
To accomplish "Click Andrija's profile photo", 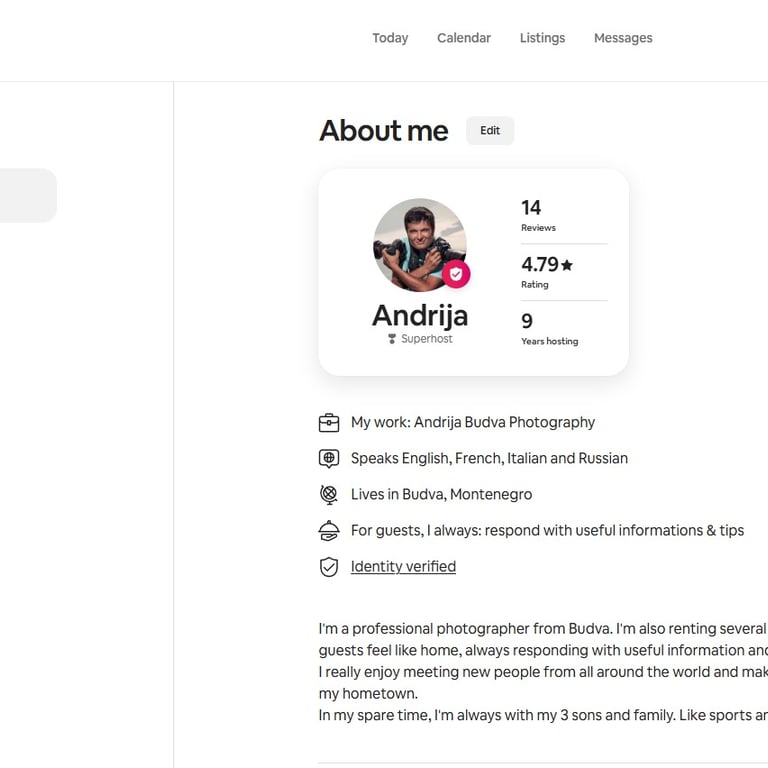I will [418, 243].
